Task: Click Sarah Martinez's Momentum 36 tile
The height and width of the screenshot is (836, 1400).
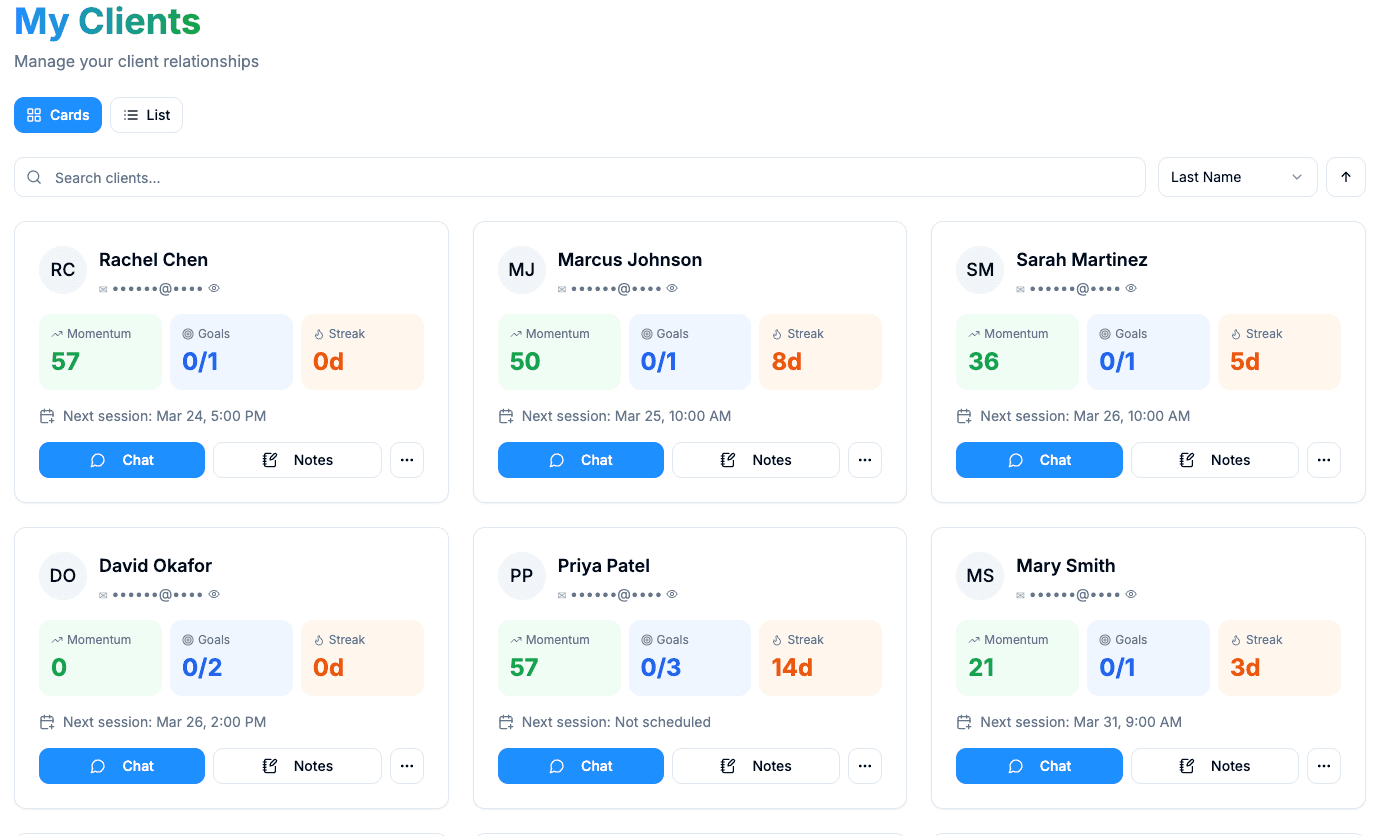Action: [x=1017, y=352]
